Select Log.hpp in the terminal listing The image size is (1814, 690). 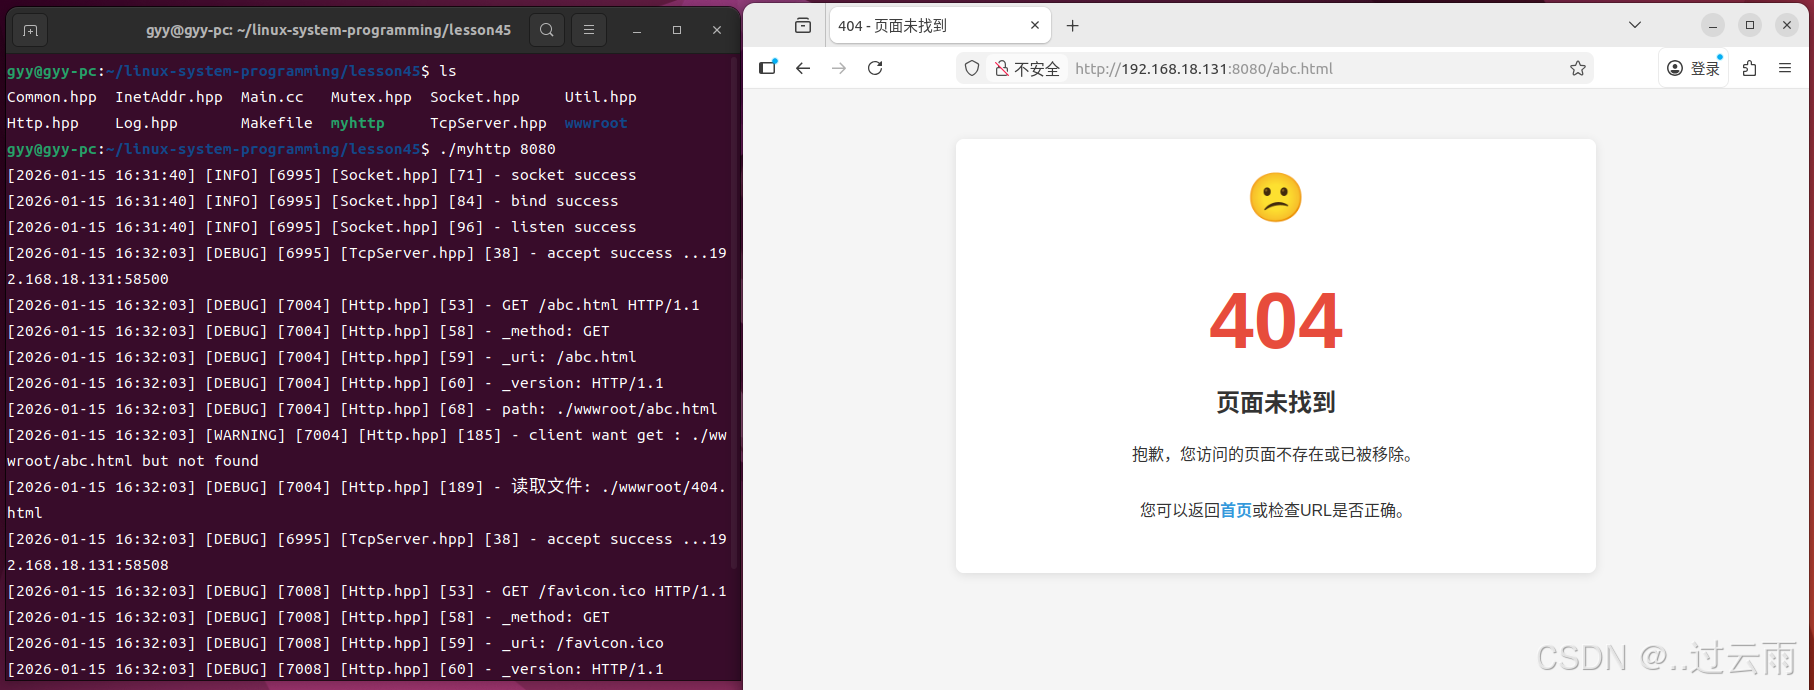pyautogui.click(x=146, y=123)
